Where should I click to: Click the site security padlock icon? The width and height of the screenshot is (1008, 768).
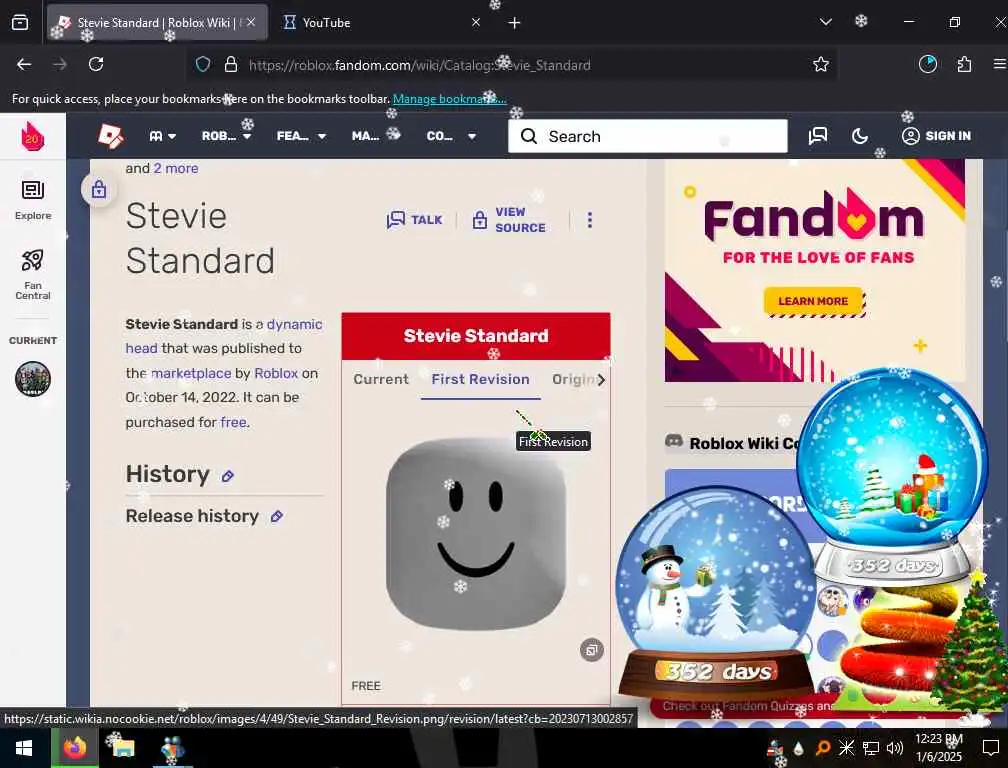point(231,64)
